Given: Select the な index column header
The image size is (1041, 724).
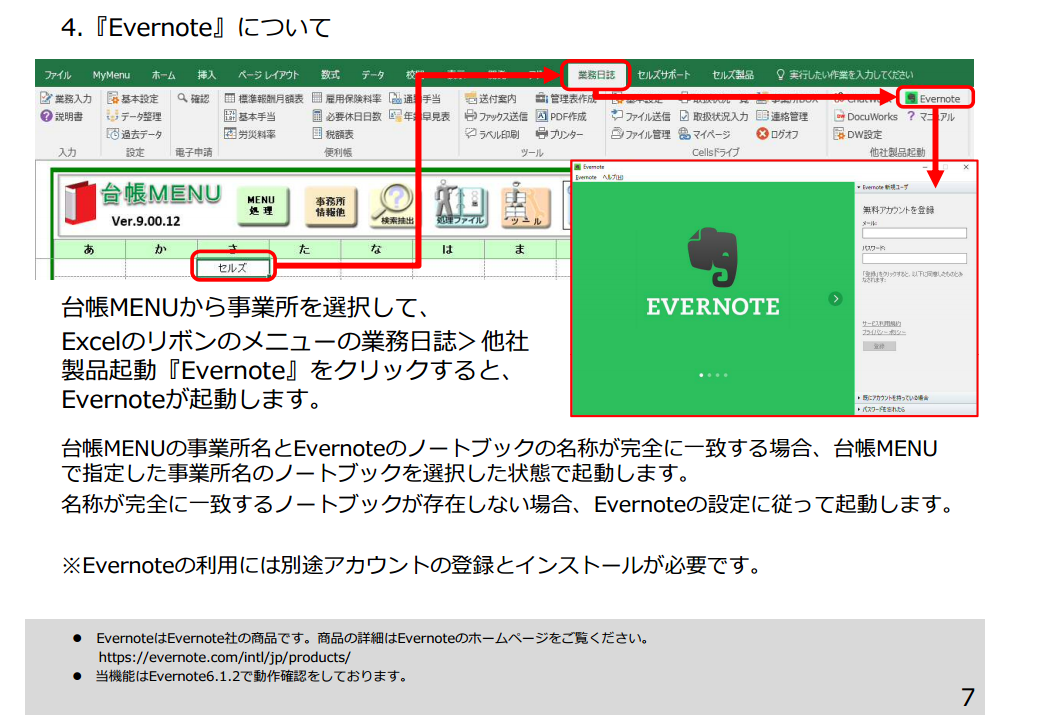Looking at the screenshot, I should 376,250.
